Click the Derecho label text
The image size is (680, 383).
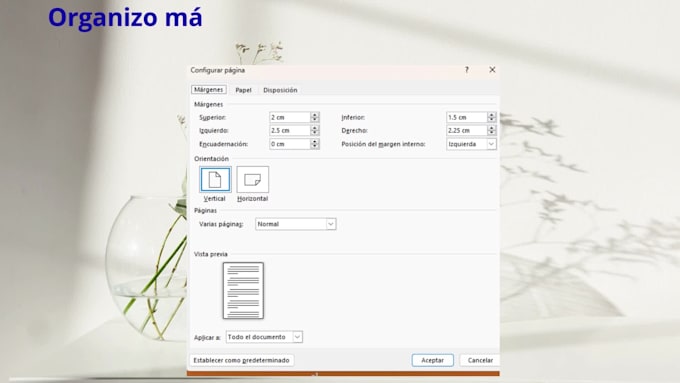click(354, 131)
